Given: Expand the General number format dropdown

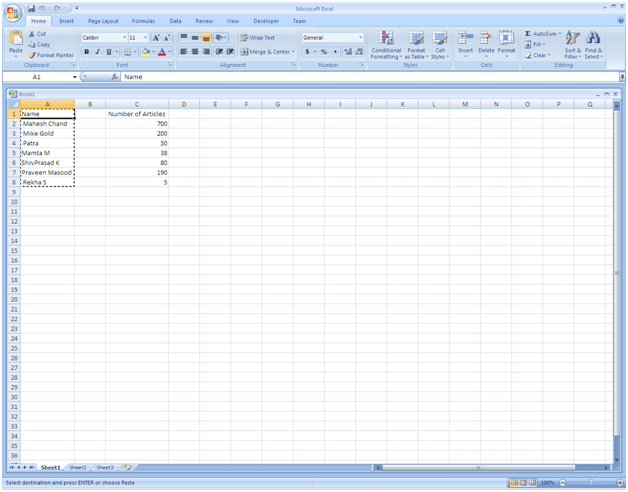Looking at the screenshot, I should click(x=361, y=38).
